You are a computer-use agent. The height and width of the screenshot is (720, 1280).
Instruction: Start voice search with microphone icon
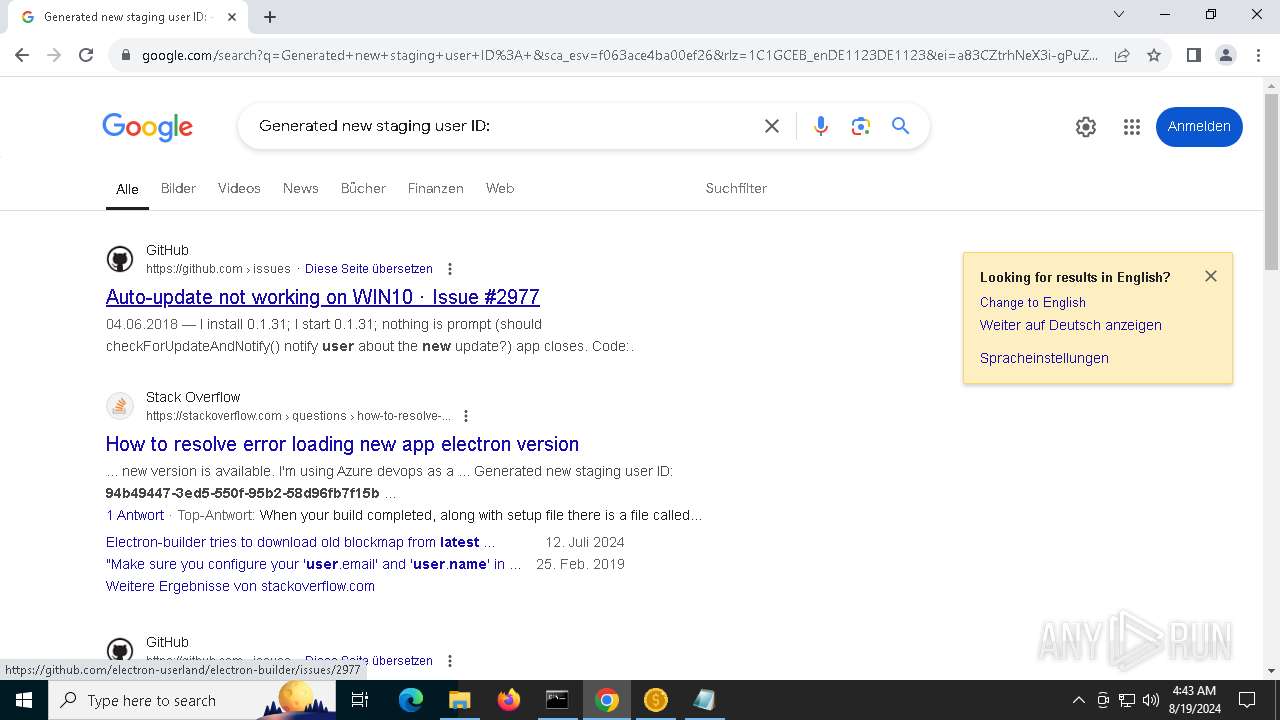coord(821,126)
